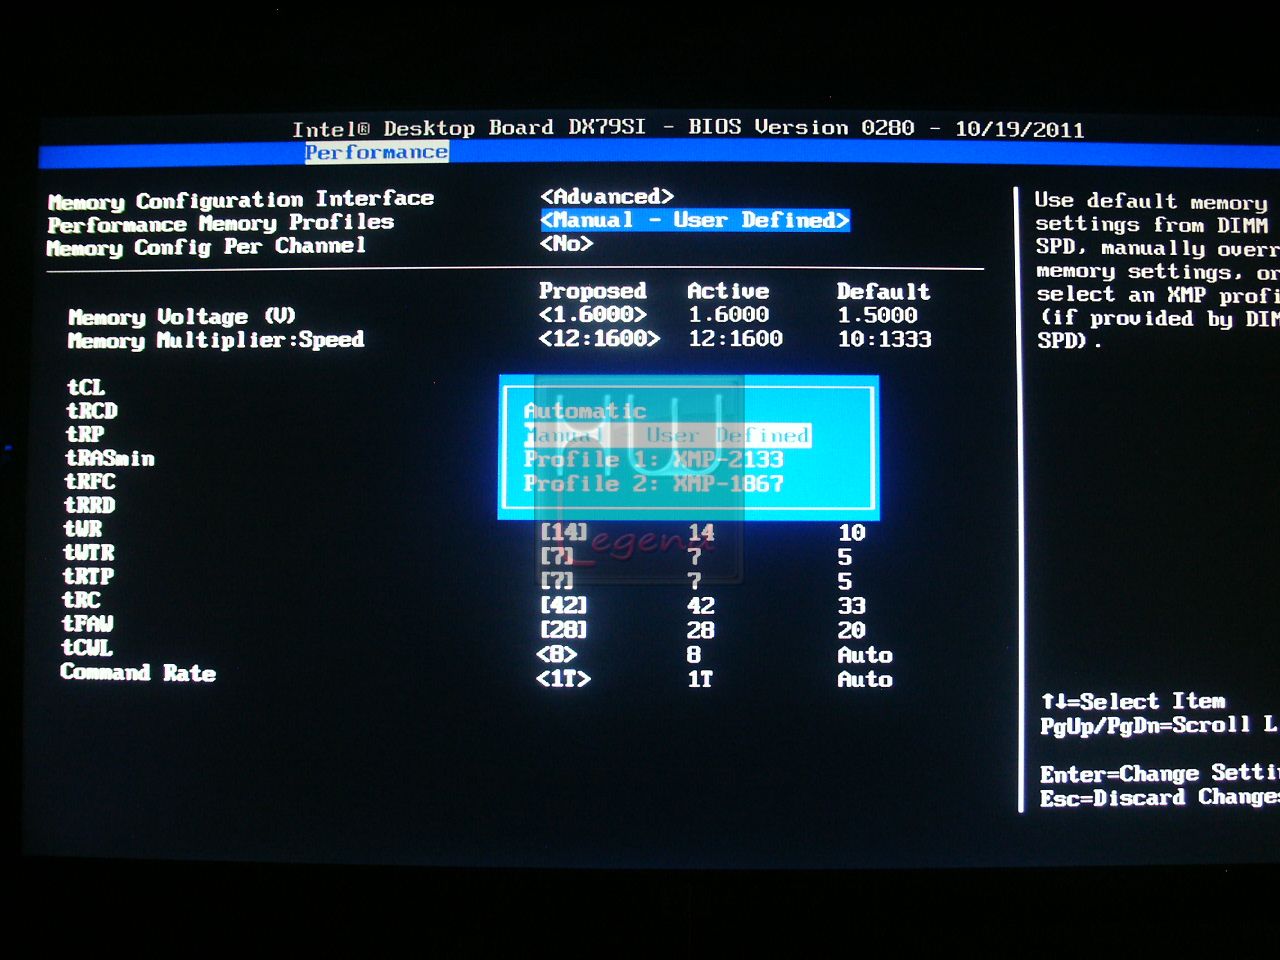The width and height of the screenshot is (1280, 960).
Task: Open the Memory Configuration Interface <Advanced> setting
Action: point(607,196)
